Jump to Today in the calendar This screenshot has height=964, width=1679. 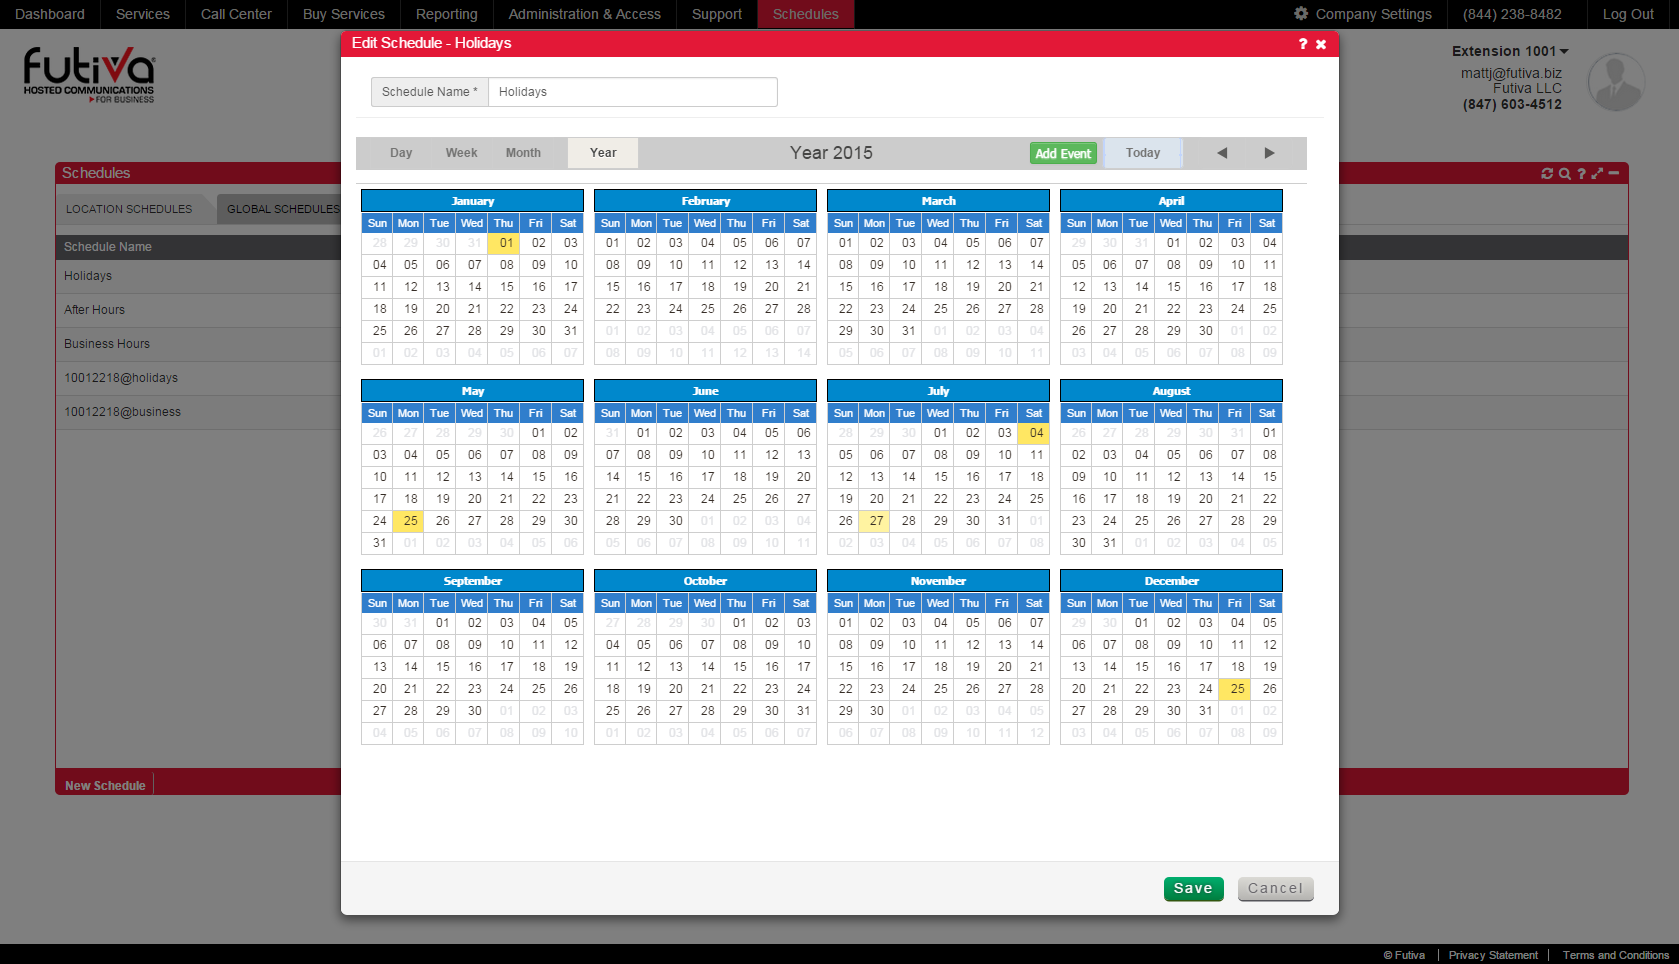[x=1143, y=153]
